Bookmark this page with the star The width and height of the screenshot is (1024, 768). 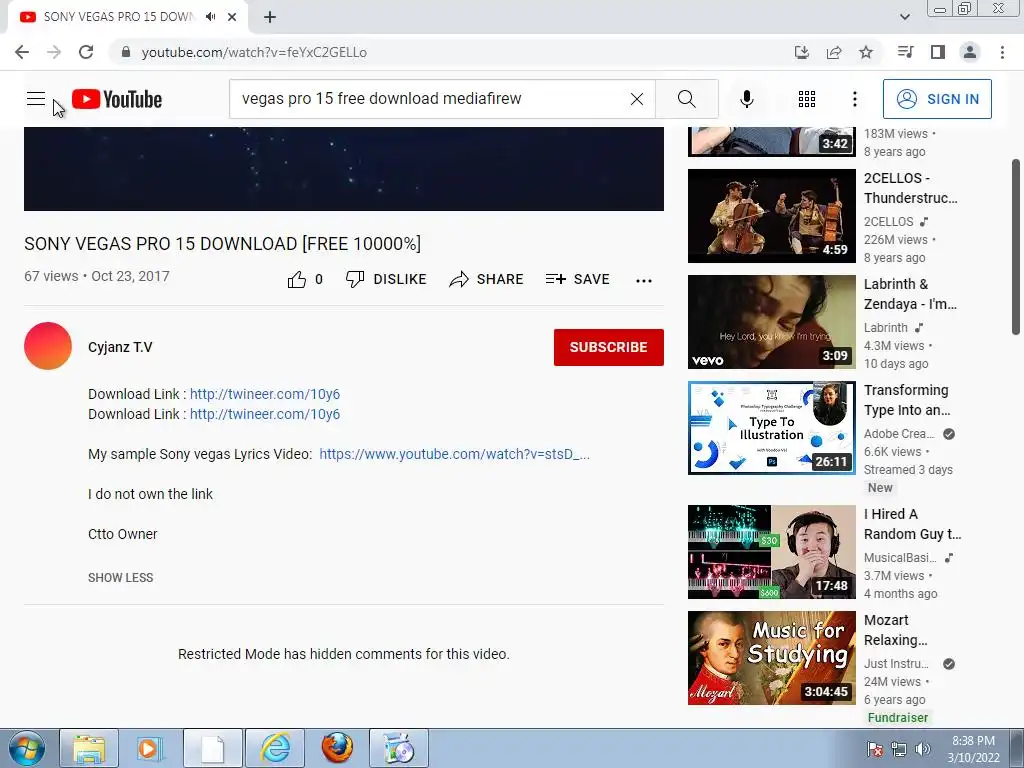[866, 52]
